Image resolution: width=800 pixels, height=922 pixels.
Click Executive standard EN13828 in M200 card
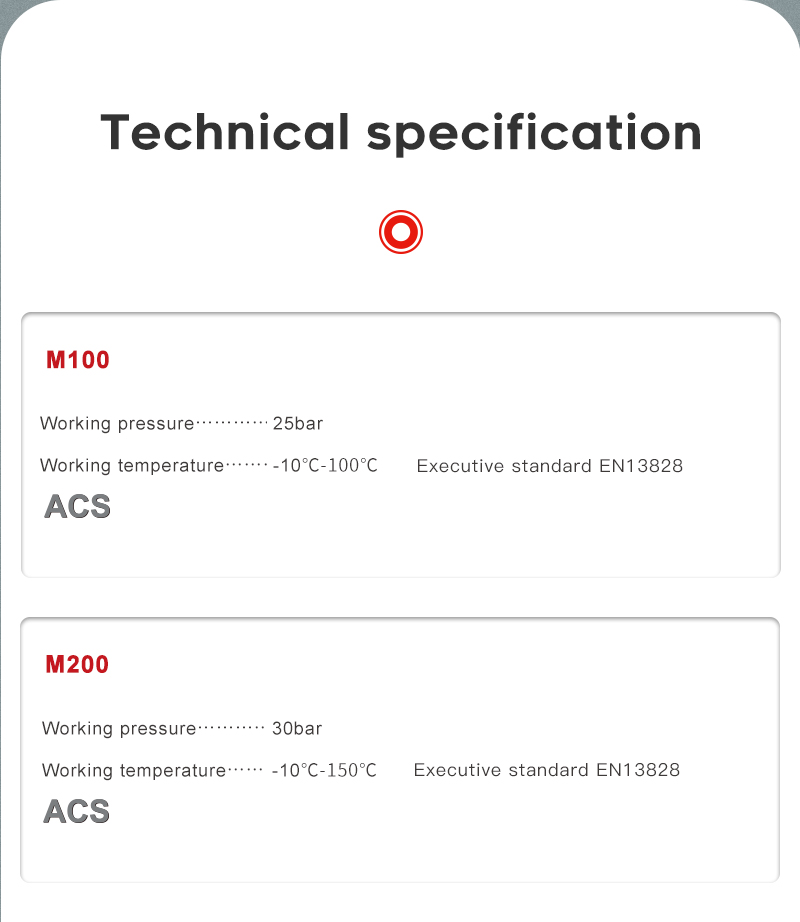click(x=546, y=770)
